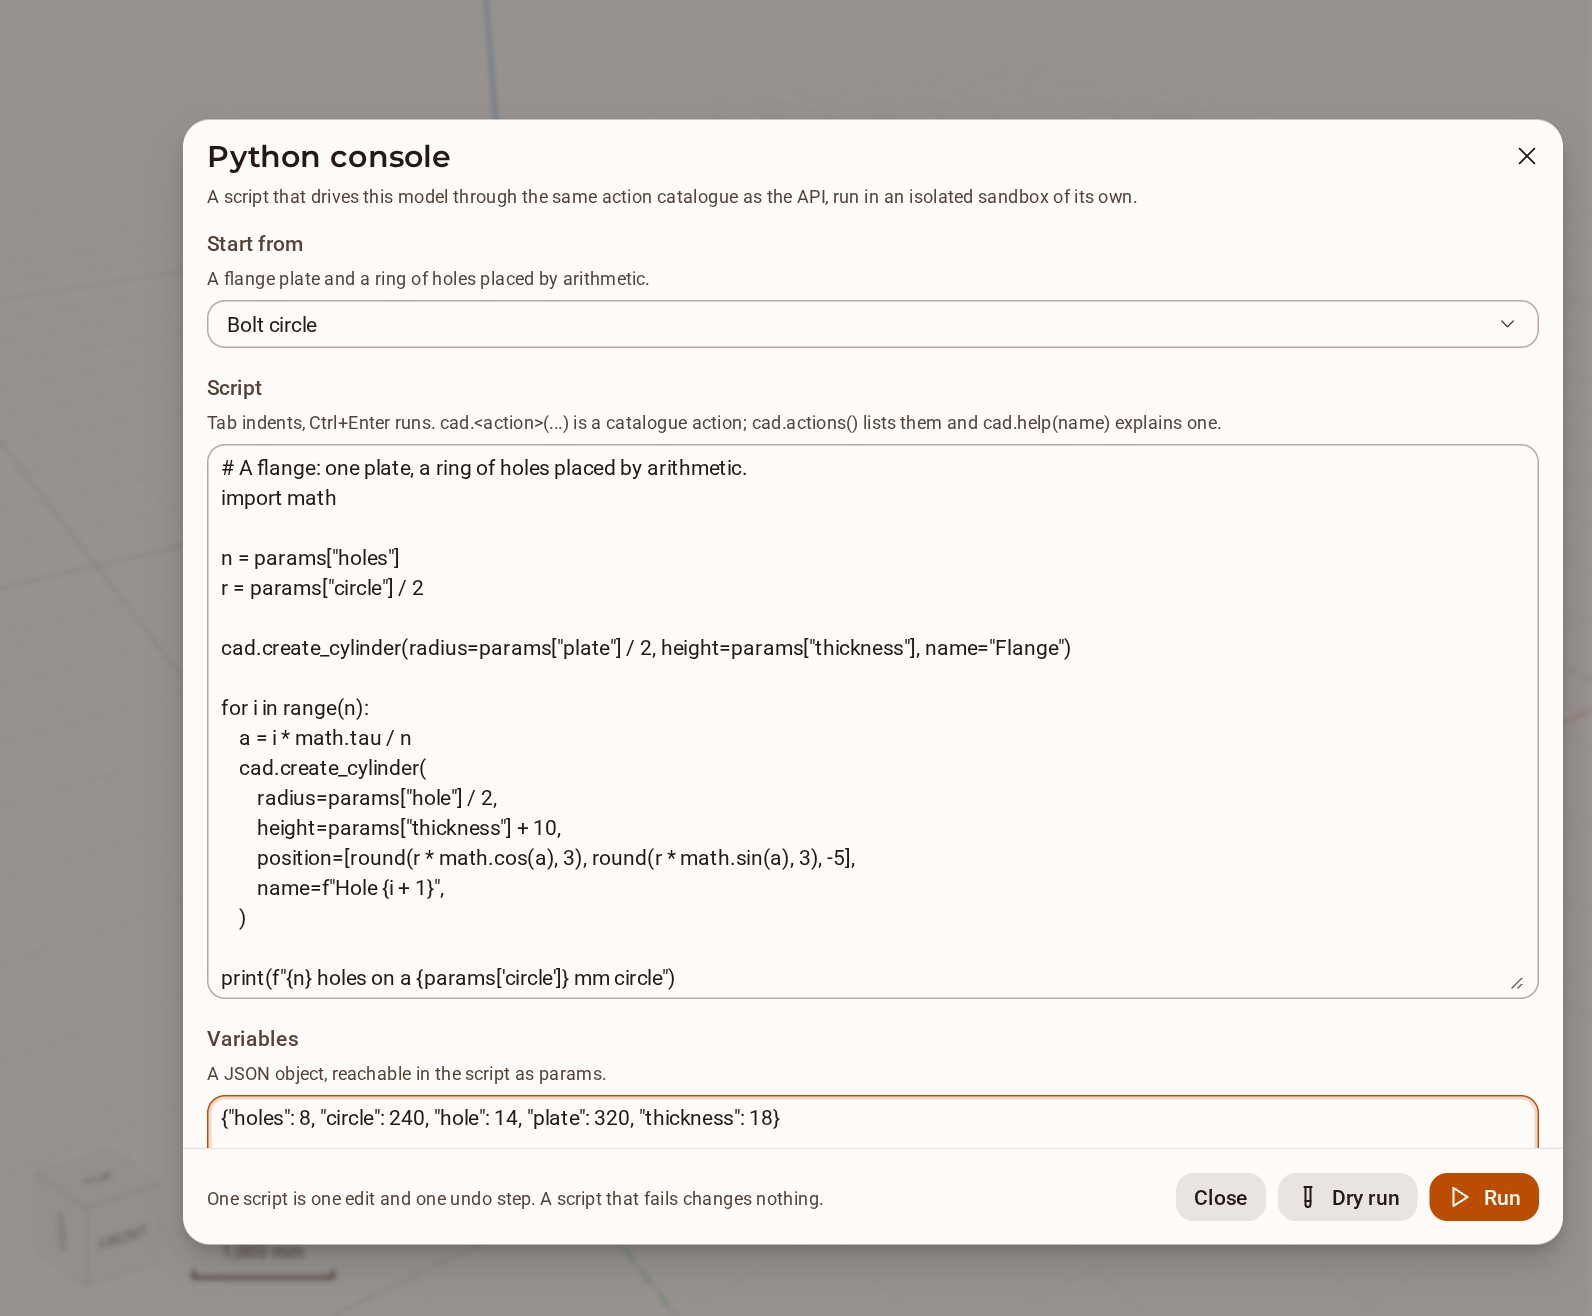Click the Variables JSON input field
Screen dimensions: 1592x1316
pyautogui.click(x=872, y=1122)
